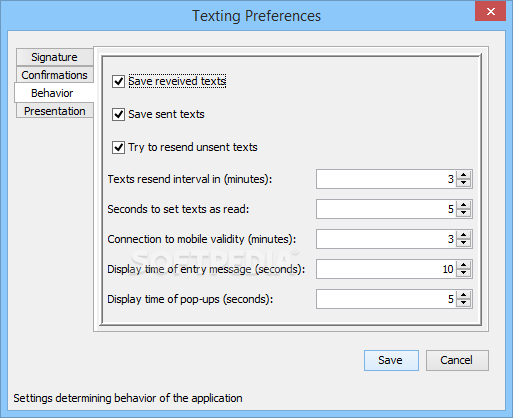Open the Signature tab
This screenshot has width=513, height=418.
coord(54,57)
